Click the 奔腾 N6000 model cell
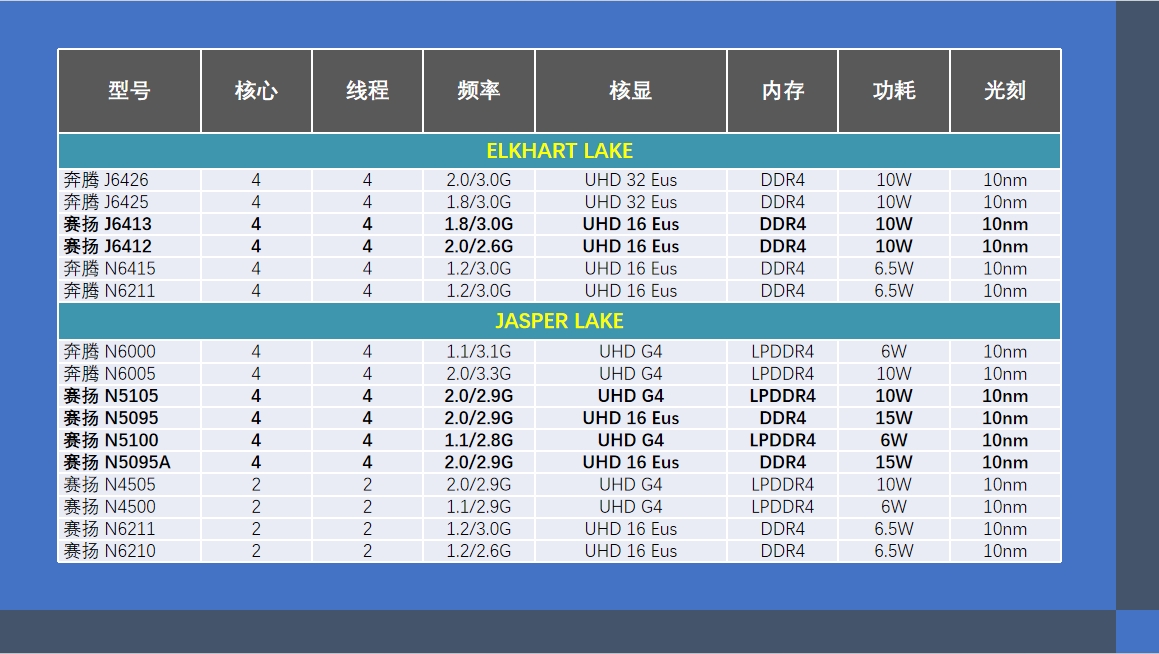1159x654 pixels. pos(129,351)
